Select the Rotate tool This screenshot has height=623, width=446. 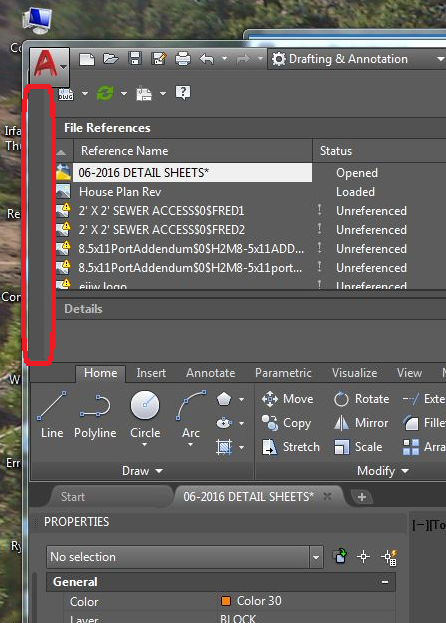pos(361,399)
